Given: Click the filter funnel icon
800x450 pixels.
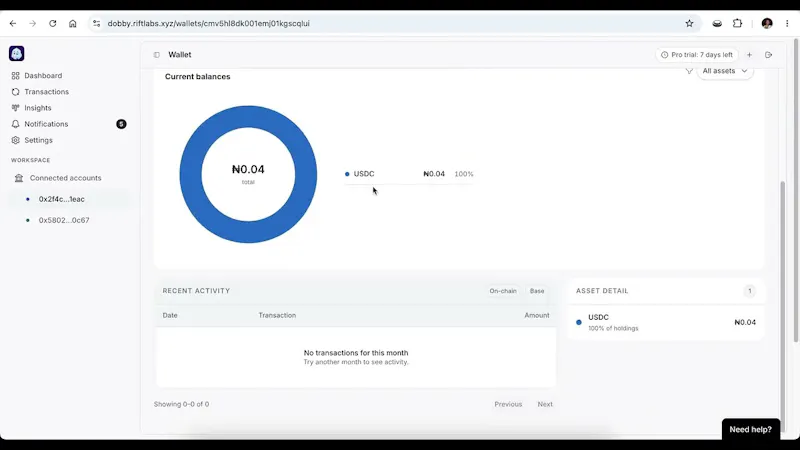Looking at the screenshot, I should (689, 71).
